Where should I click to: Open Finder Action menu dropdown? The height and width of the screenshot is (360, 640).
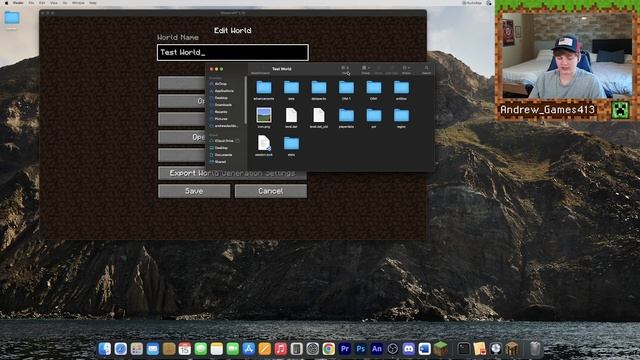coord(406,68)
